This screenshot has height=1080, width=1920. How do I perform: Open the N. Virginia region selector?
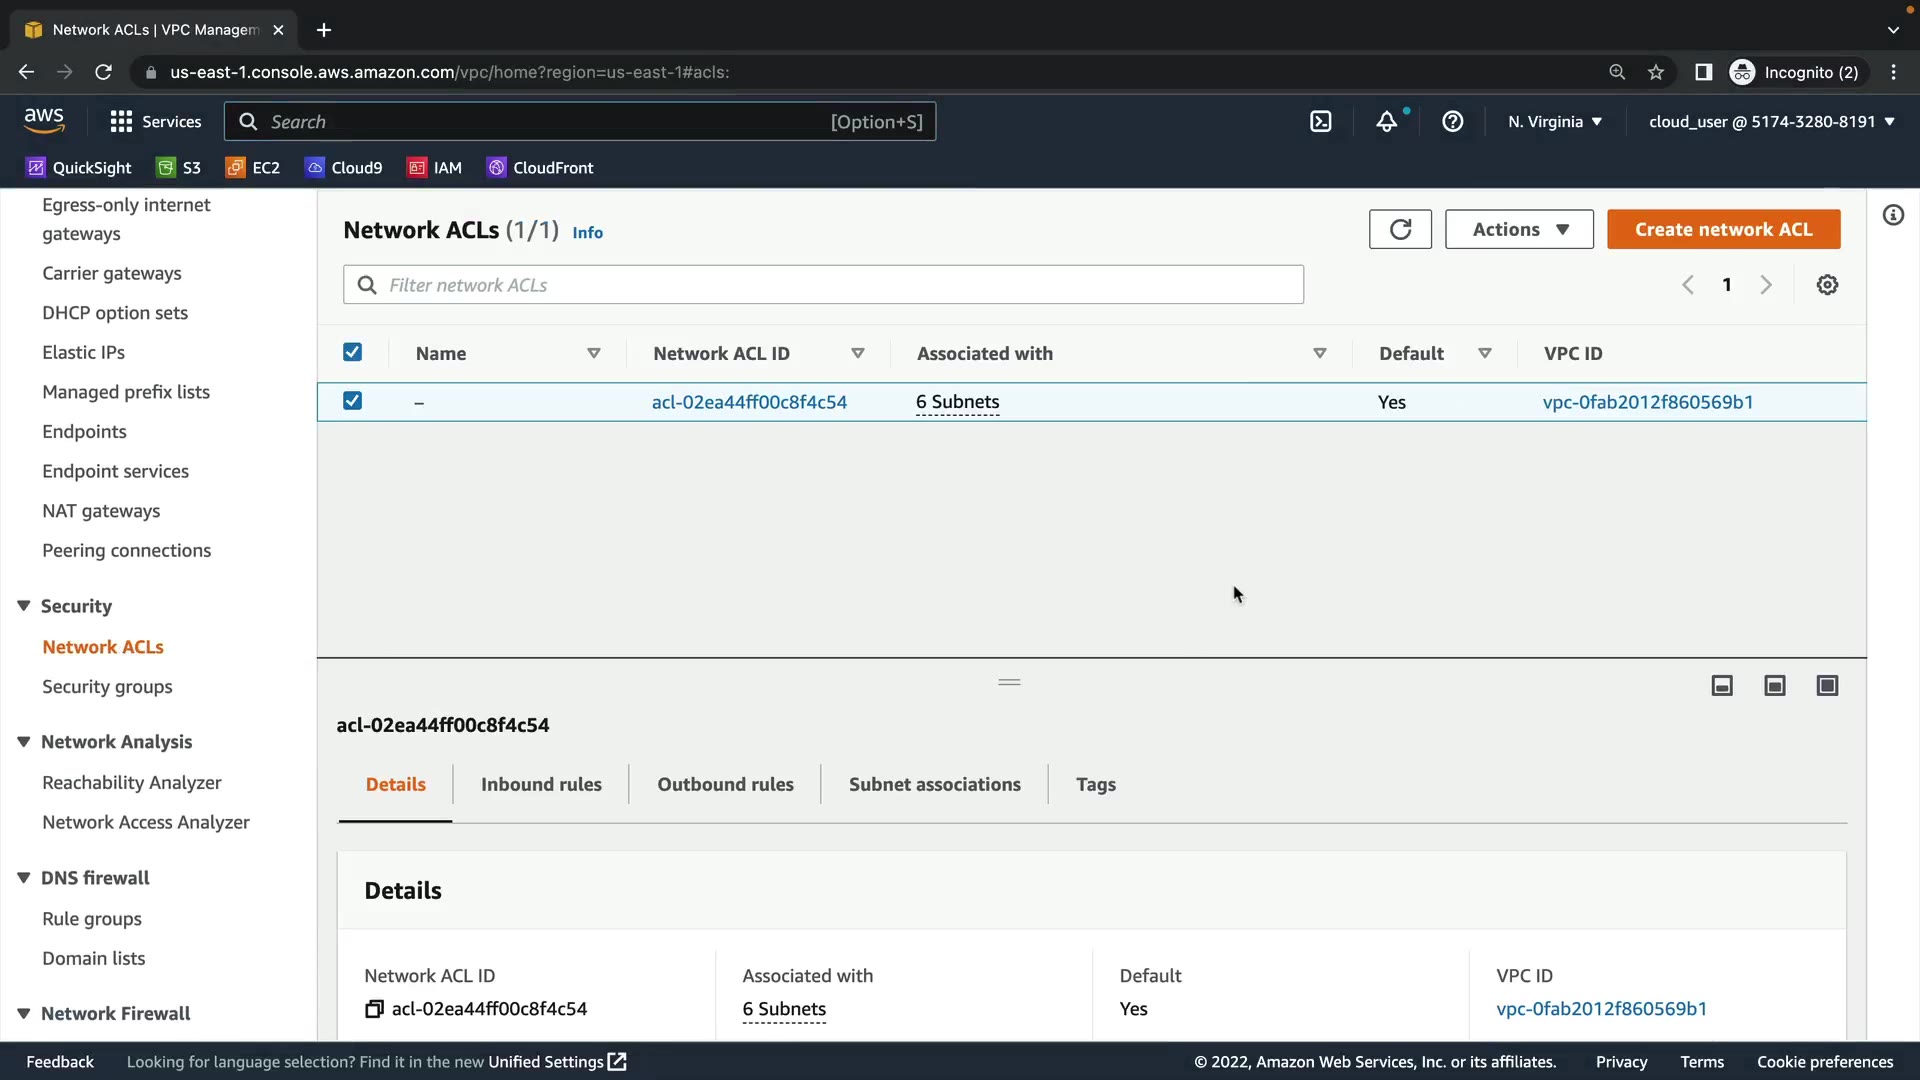coord(1555,122)
